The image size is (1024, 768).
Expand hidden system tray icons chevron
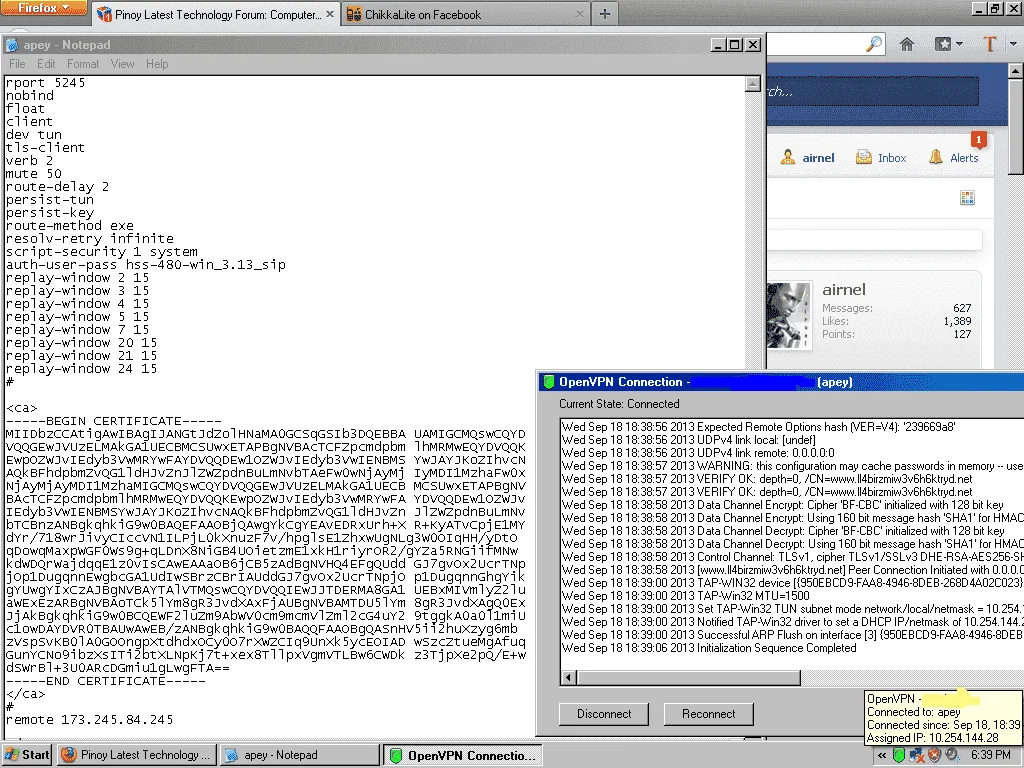pos(882,756)
